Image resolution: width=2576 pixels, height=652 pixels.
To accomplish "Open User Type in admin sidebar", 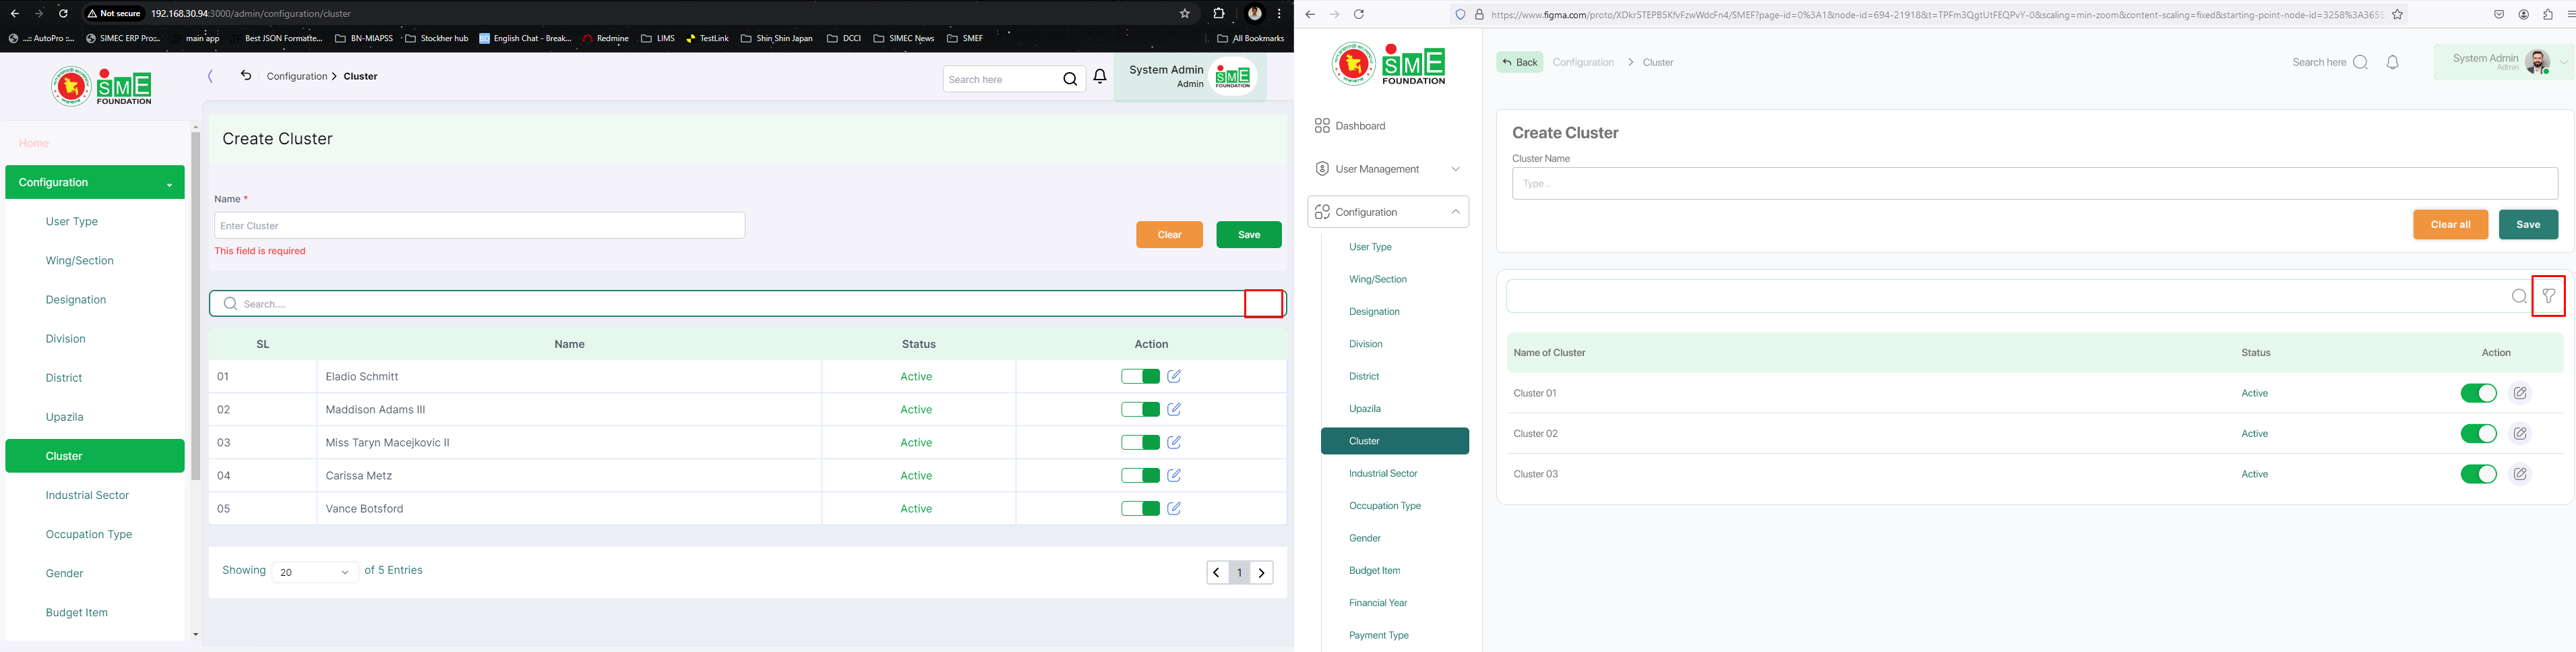I will pos(72,221).
